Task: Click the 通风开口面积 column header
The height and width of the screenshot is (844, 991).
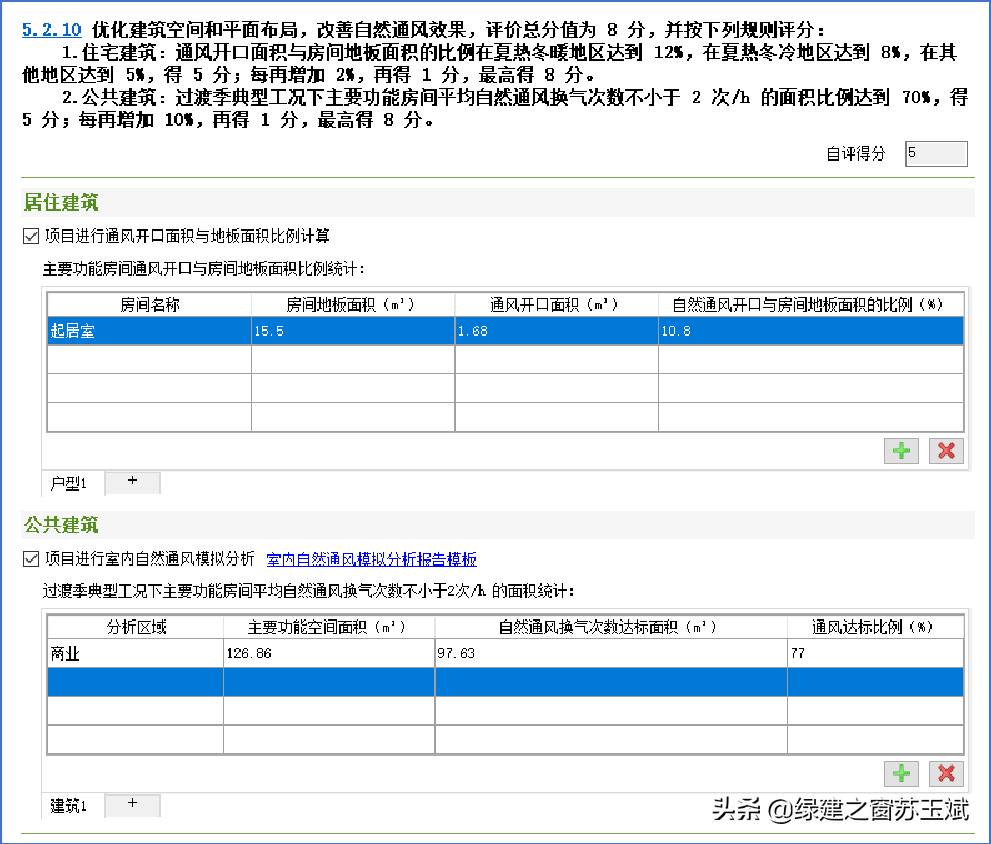Action: pyautogui.click(x=556, y=305)
